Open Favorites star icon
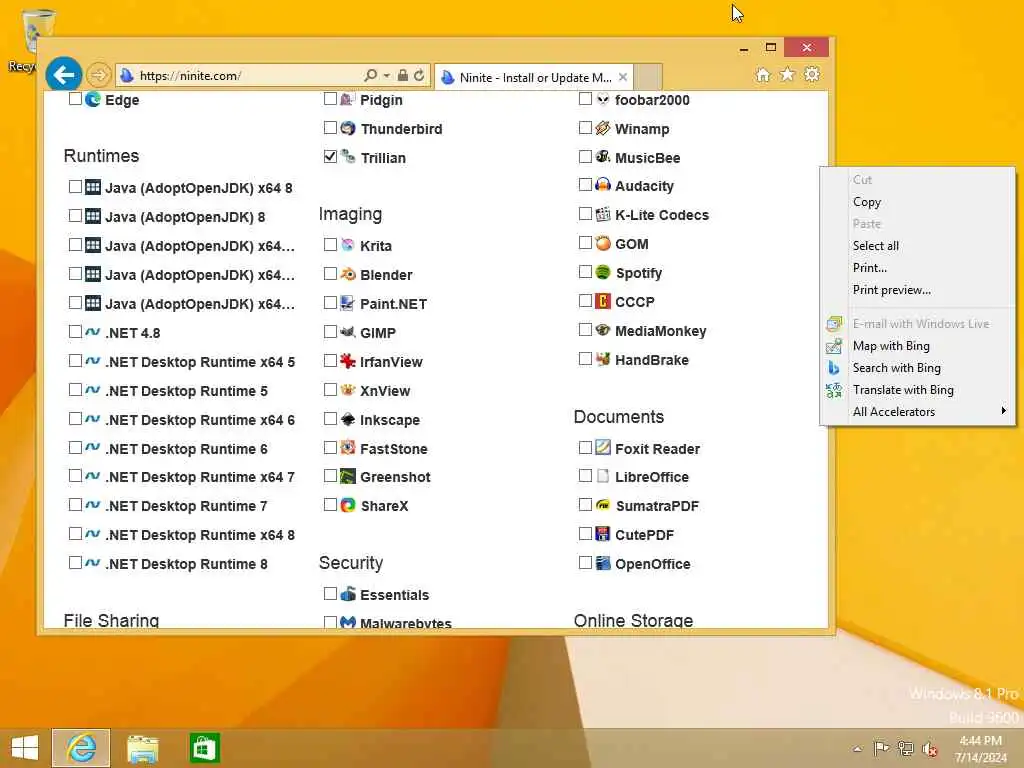The image size is (1024, 768). click(788, 75)
